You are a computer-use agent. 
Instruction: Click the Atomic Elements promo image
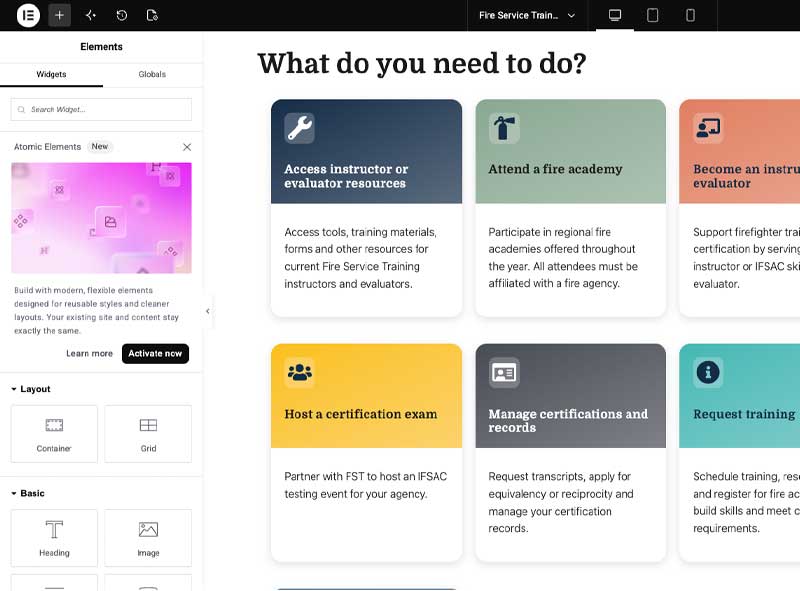[102, 218]
